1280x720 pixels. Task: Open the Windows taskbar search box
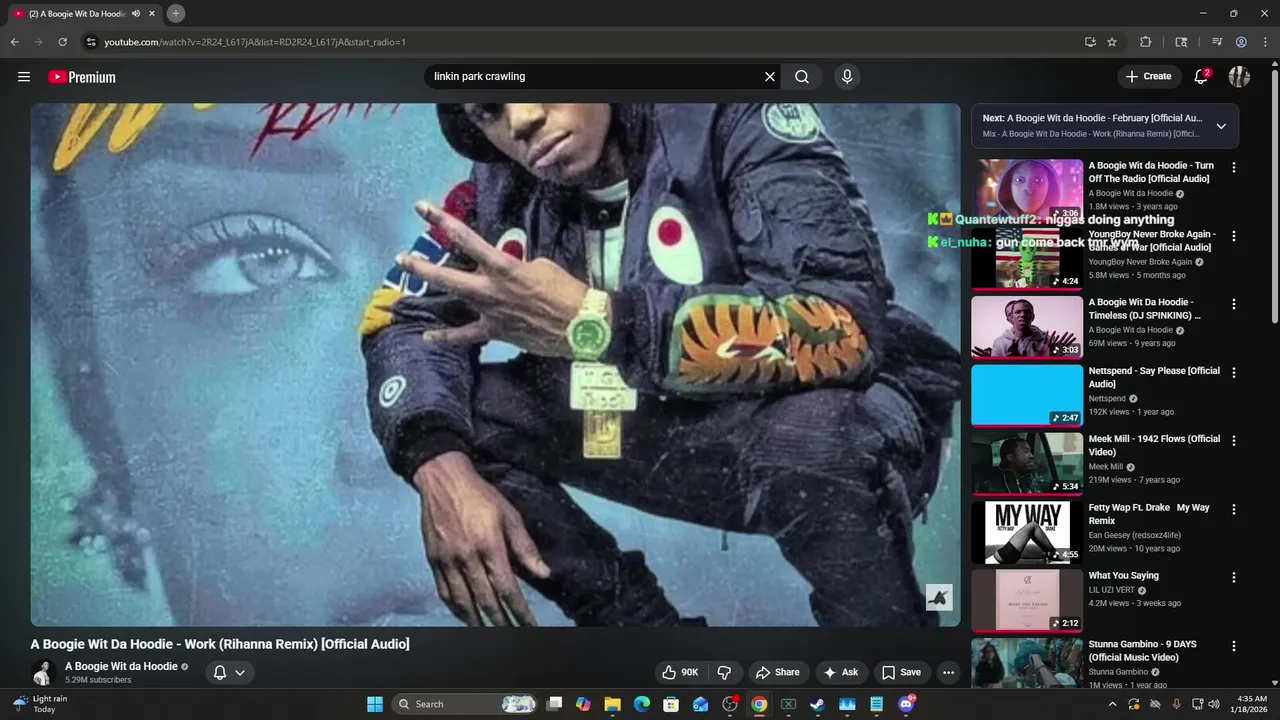pyautogui.click(x=464, y=704)
